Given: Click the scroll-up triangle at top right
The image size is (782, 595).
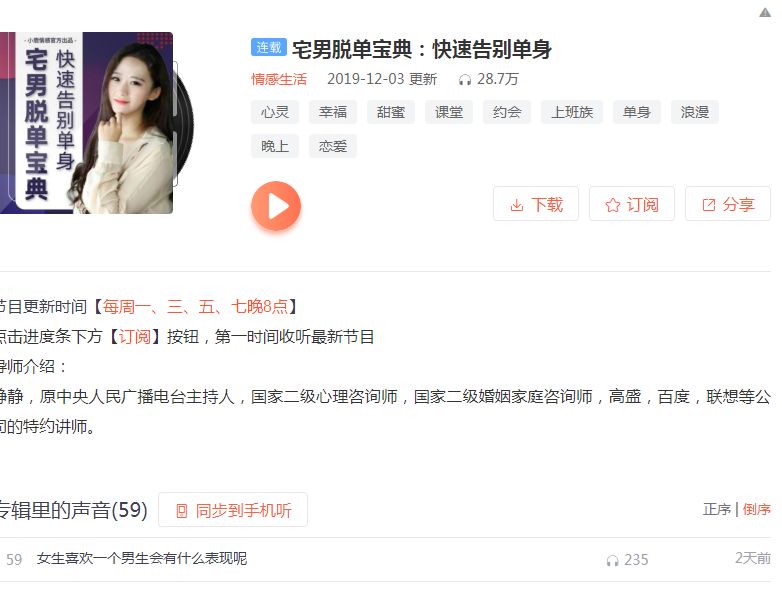Looking at the screenshot, I should 765,12.
